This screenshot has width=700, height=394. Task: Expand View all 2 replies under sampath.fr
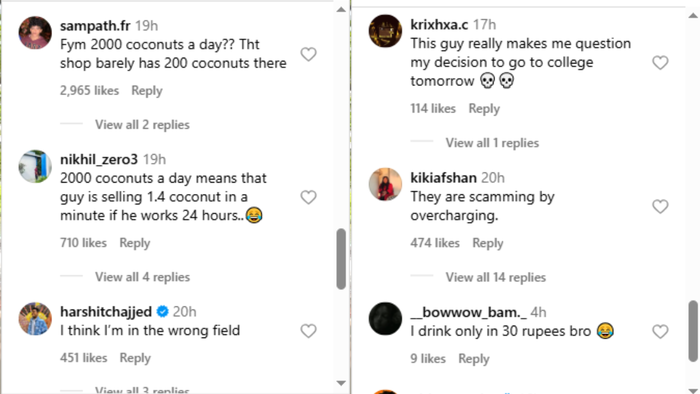pyautogui.click(x=142, y=124)
